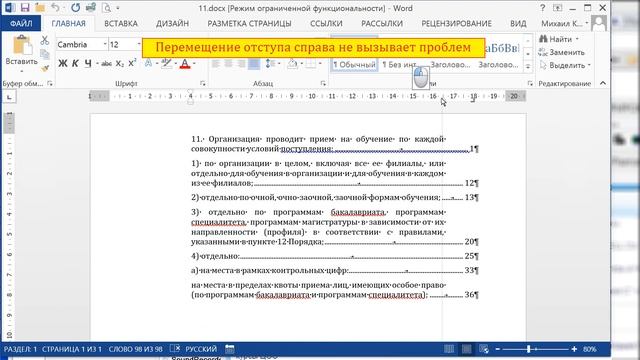Open the font name dropdown arrow

[x=105, y=44]
